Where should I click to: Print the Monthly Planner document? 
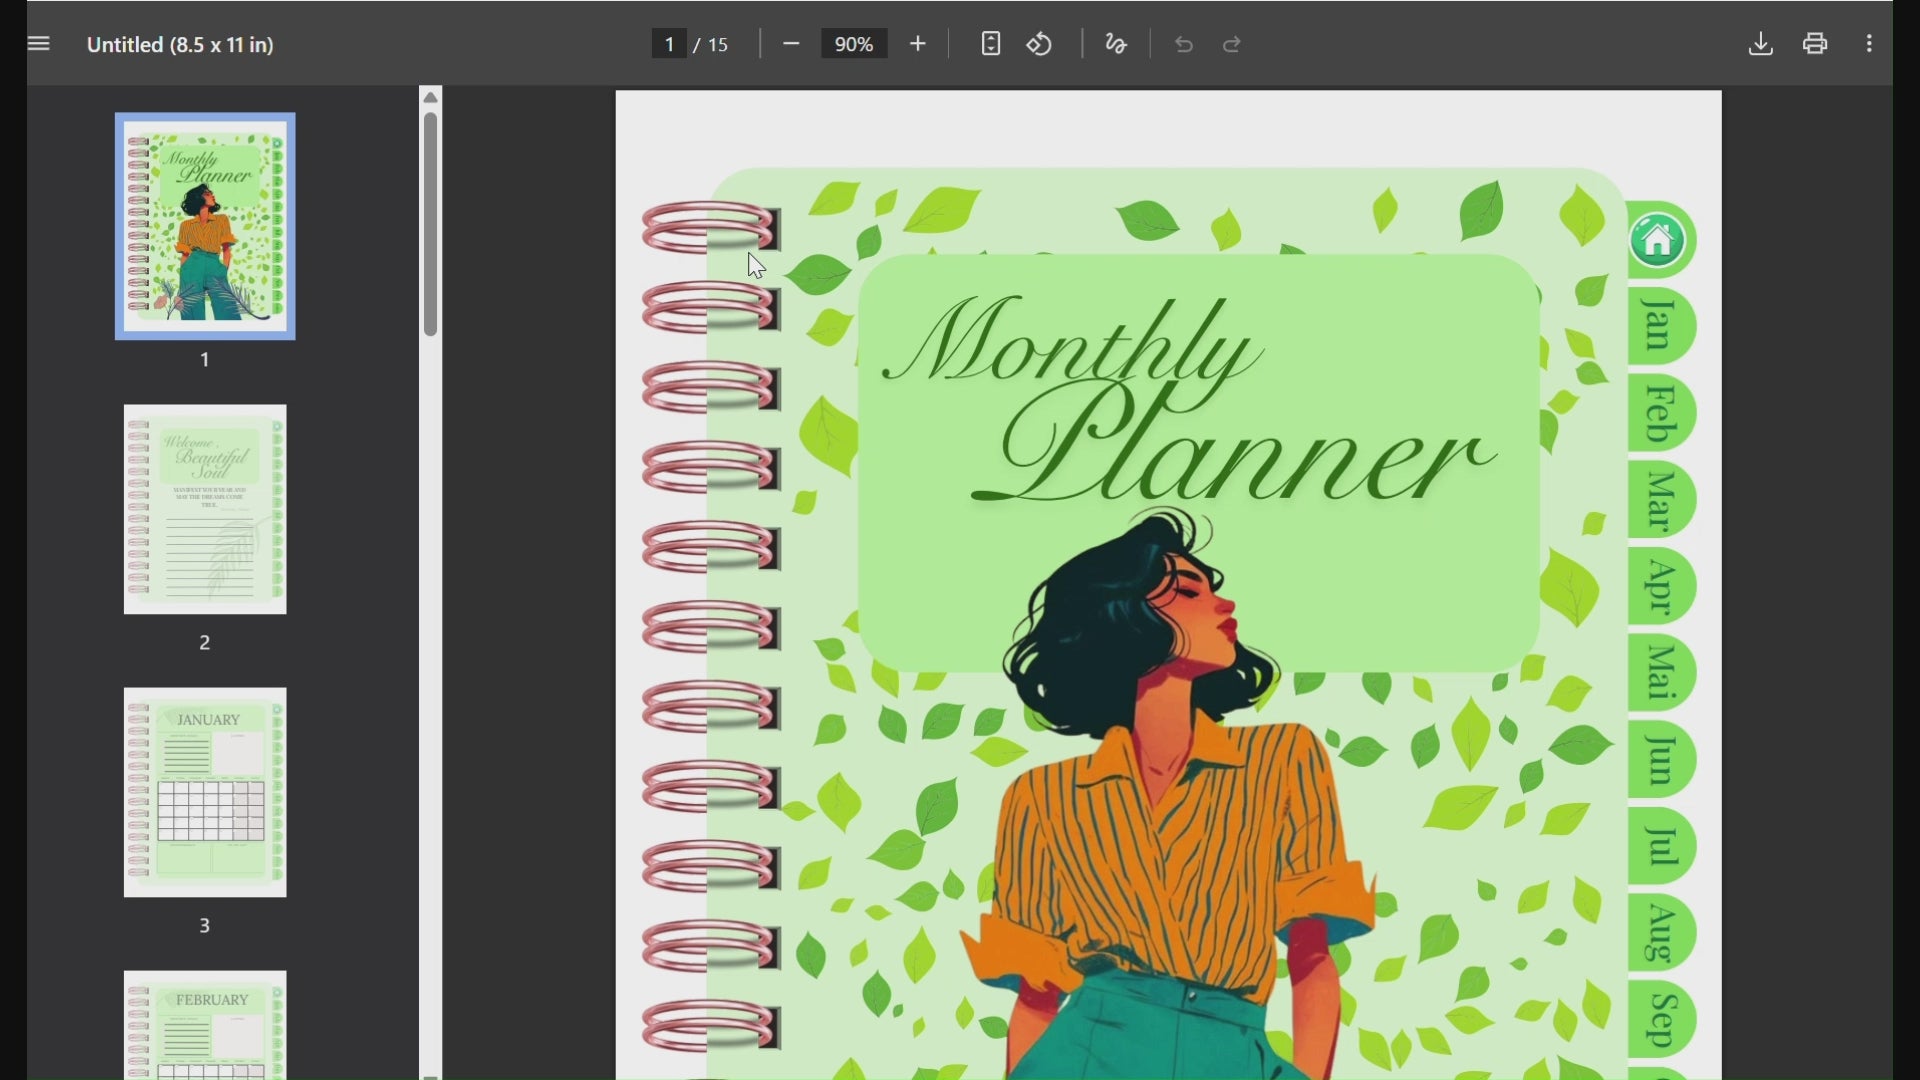click(1815, 44)
